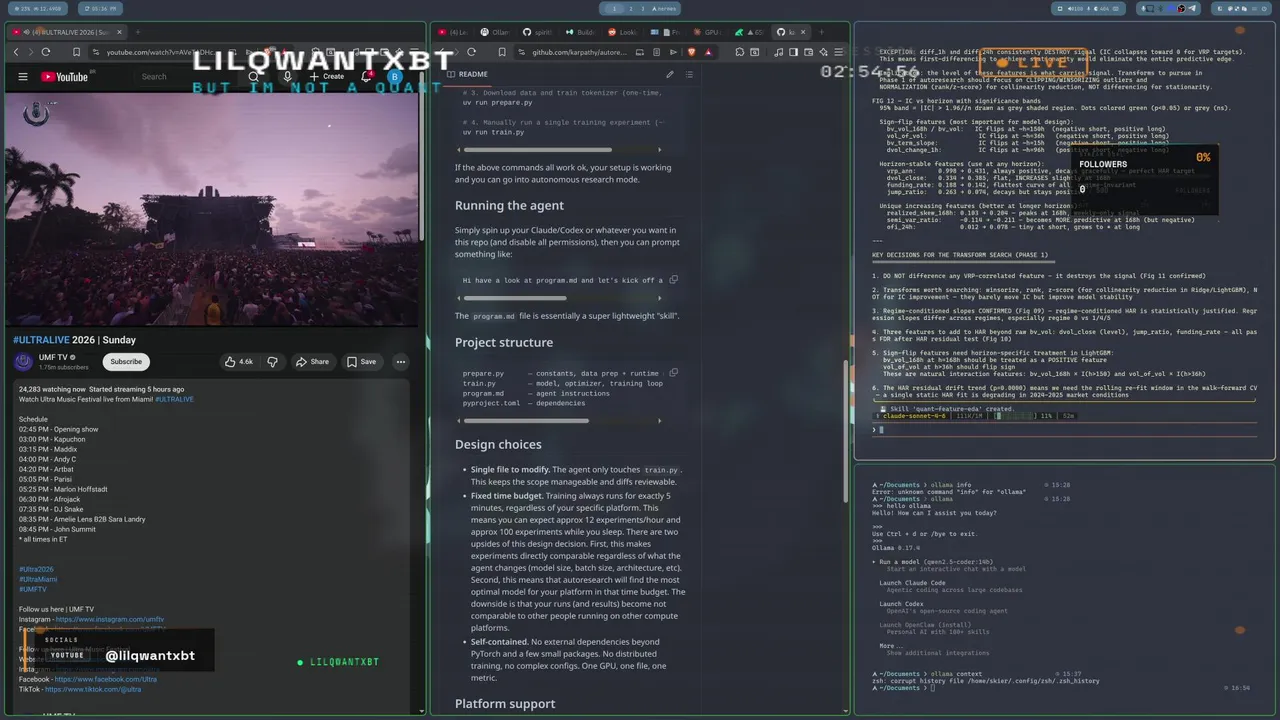The height and width of the screenshot is (720, 1280).
Task: Switch to the GPU browser tab
Action: coord(708,32)
